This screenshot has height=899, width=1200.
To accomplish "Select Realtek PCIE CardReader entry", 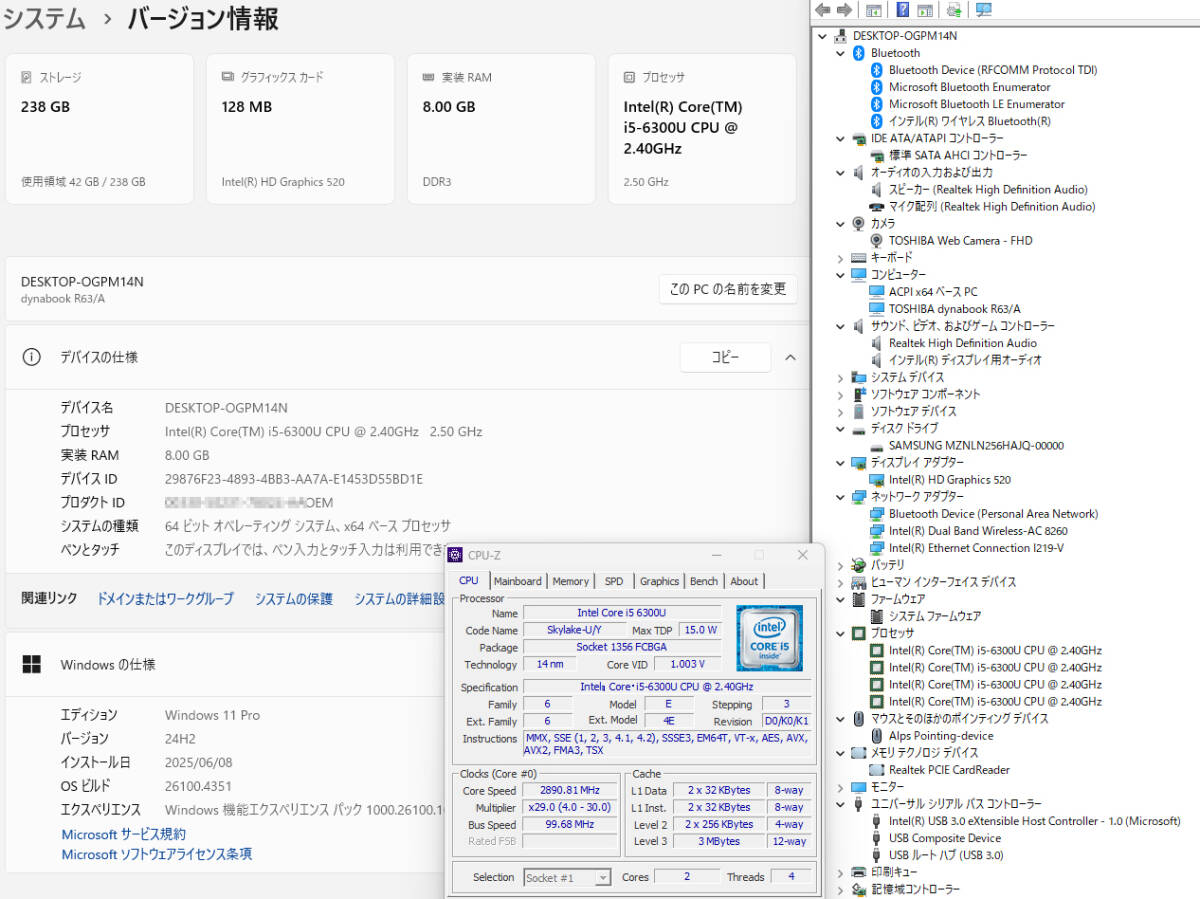I will (949, 770).
